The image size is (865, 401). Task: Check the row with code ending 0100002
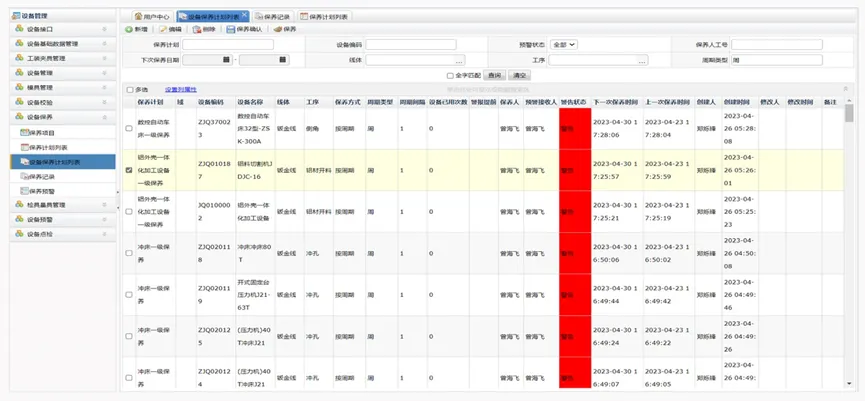tap(129, 212)
